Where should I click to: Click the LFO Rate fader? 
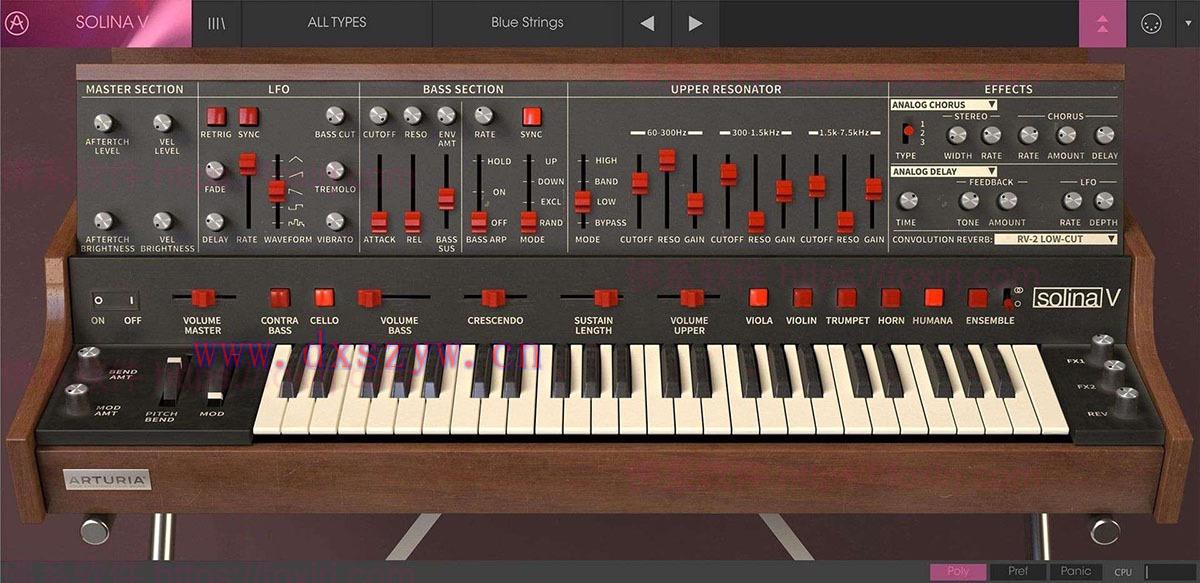coord(247,193)
